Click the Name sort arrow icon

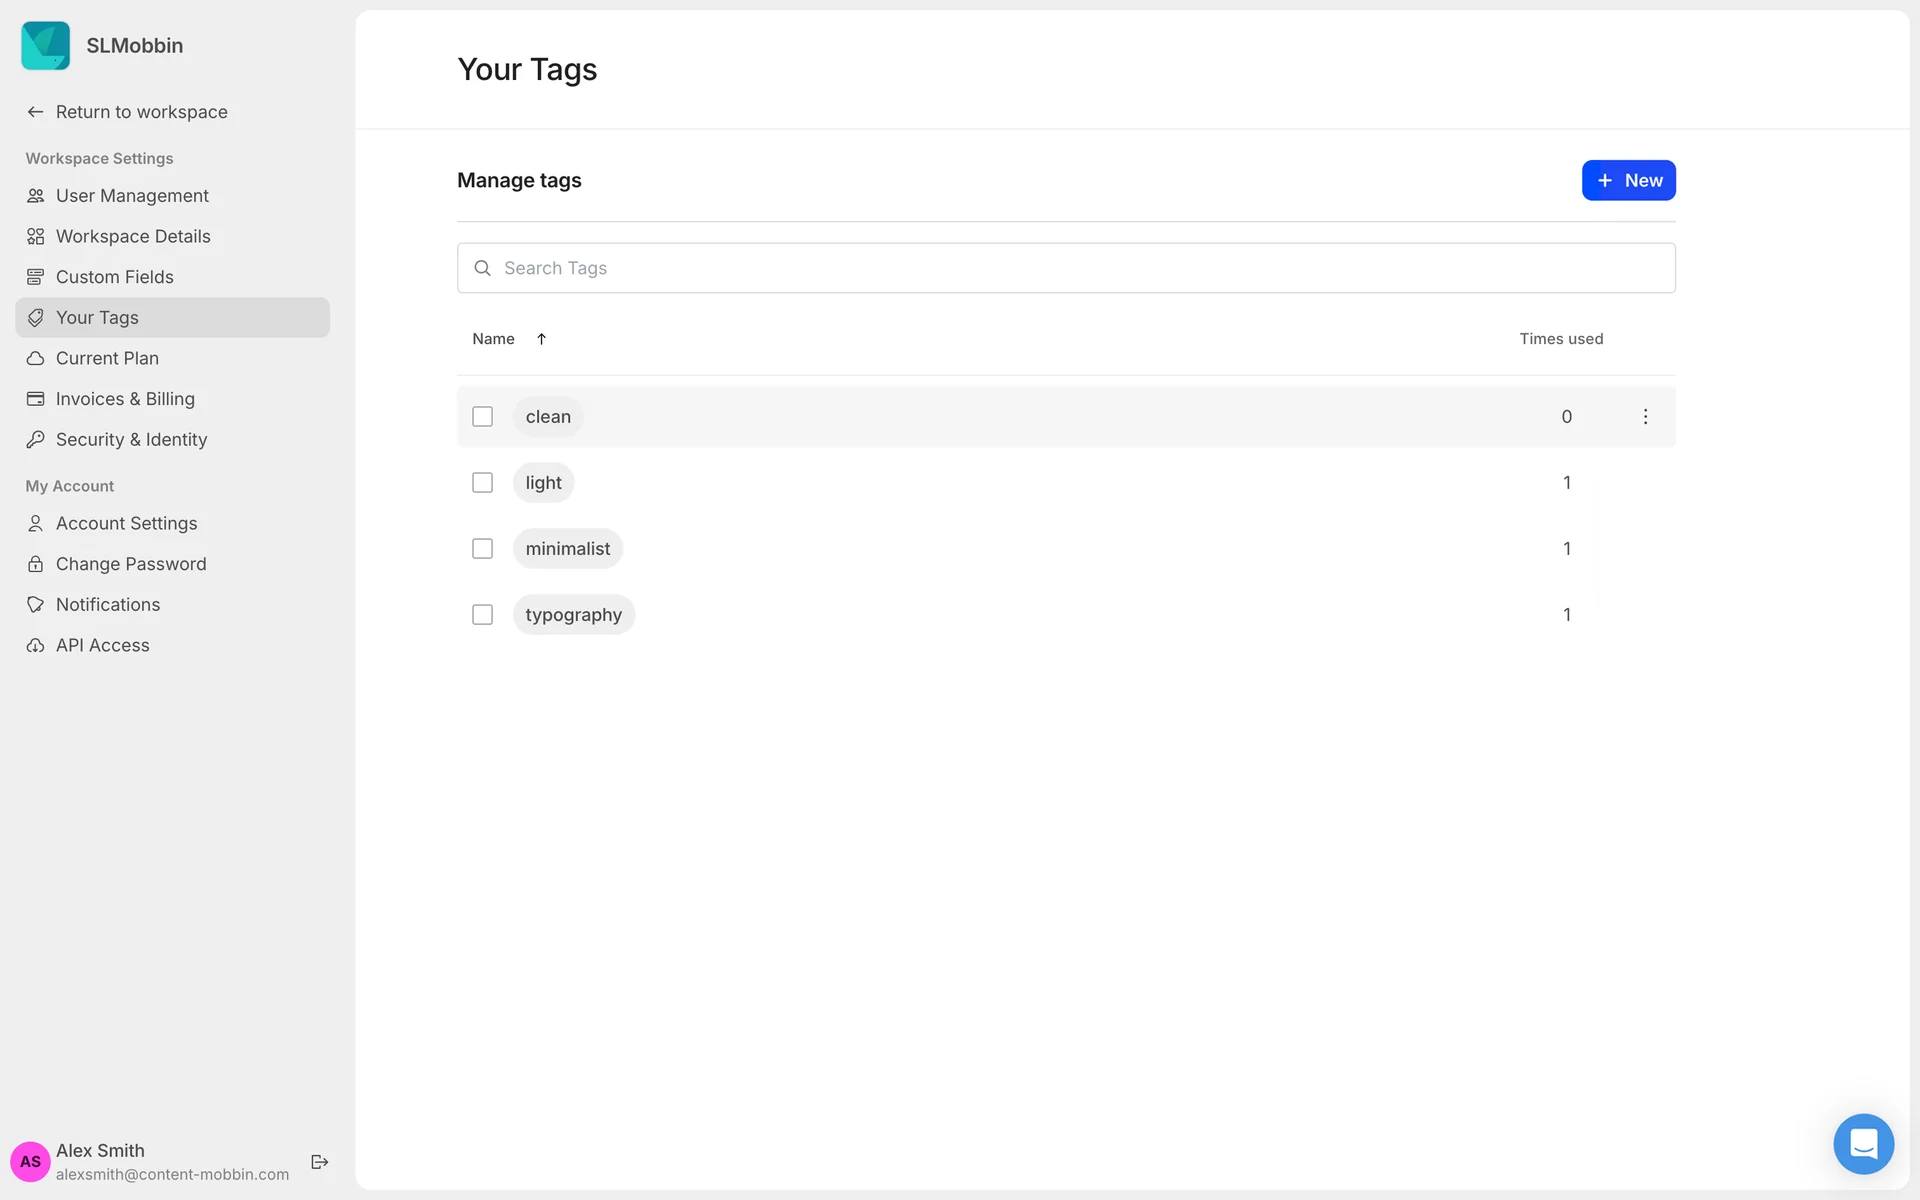point(541,339)
